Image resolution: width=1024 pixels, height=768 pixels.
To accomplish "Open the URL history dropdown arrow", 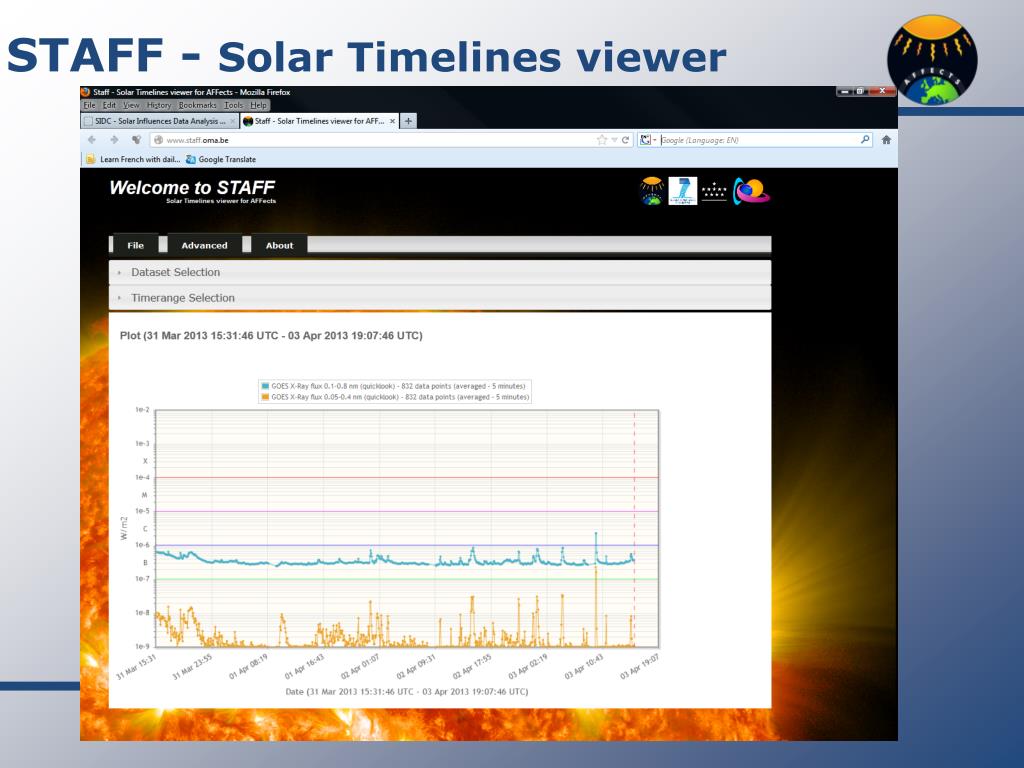I will tap(615, 140).
